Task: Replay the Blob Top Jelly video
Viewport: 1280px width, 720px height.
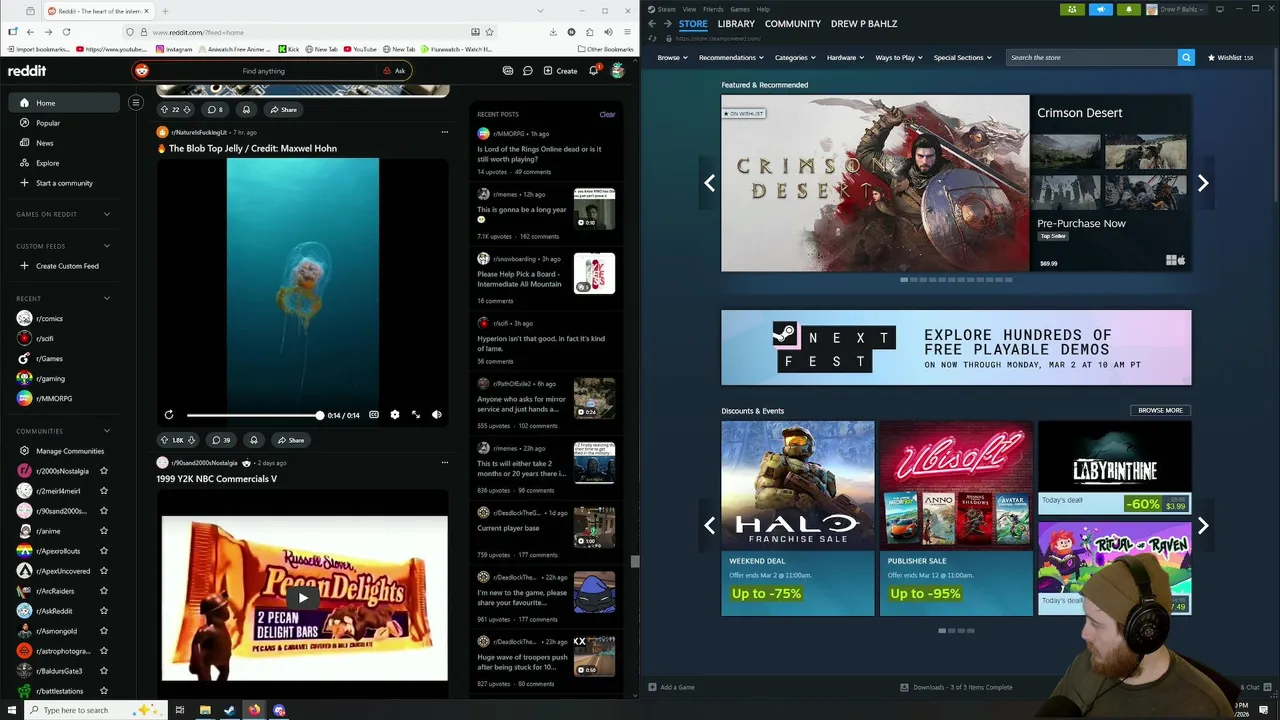Action: [x=169, y=415]
